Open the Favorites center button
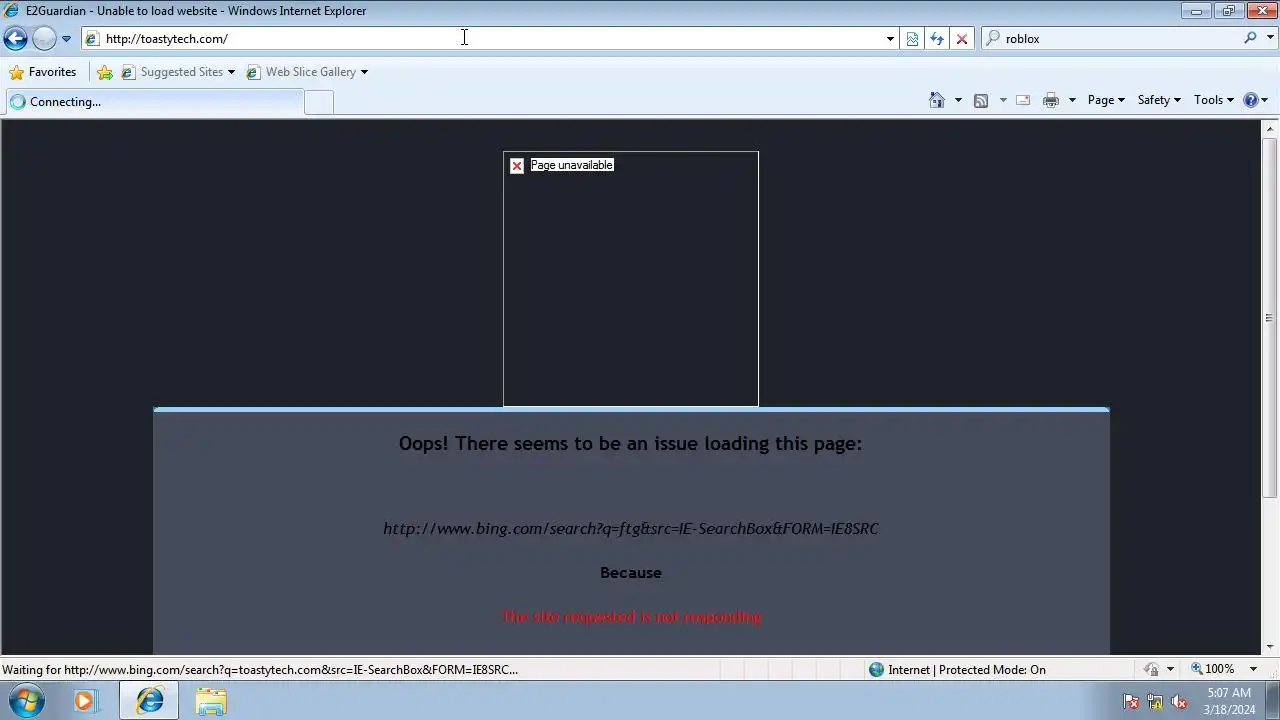 tap(42, 72)
